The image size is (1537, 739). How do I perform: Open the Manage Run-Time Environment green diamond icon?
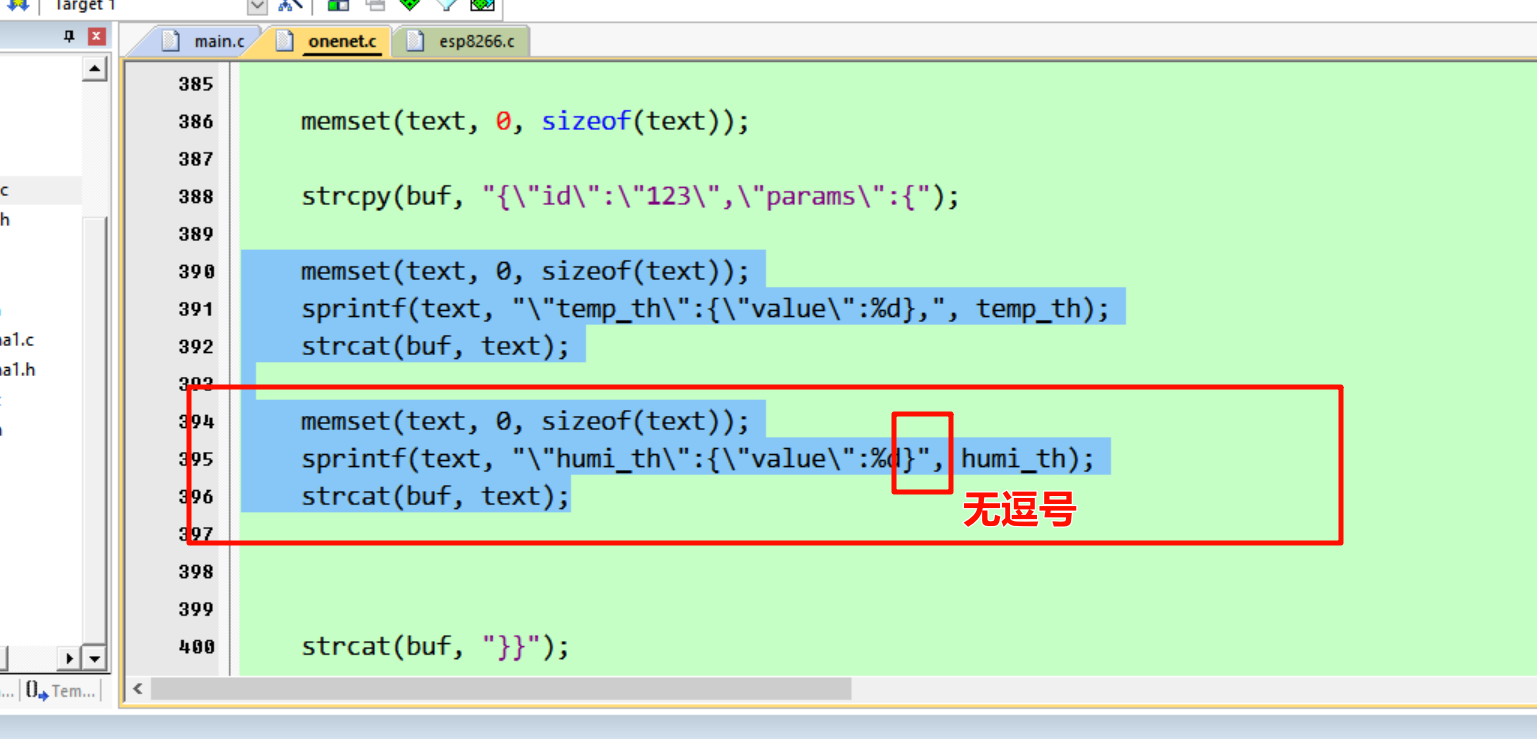[410, 5]
